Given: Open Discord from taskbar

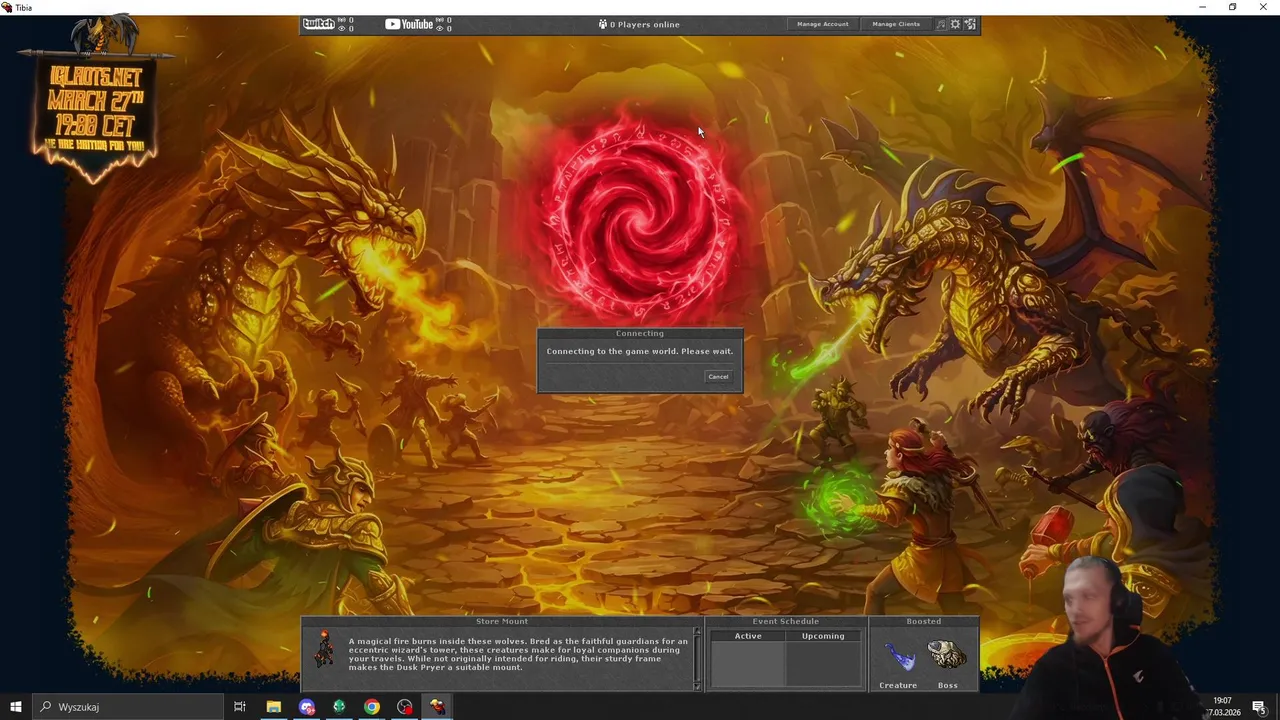Looking at the screenshot, I should coord(306,707).
